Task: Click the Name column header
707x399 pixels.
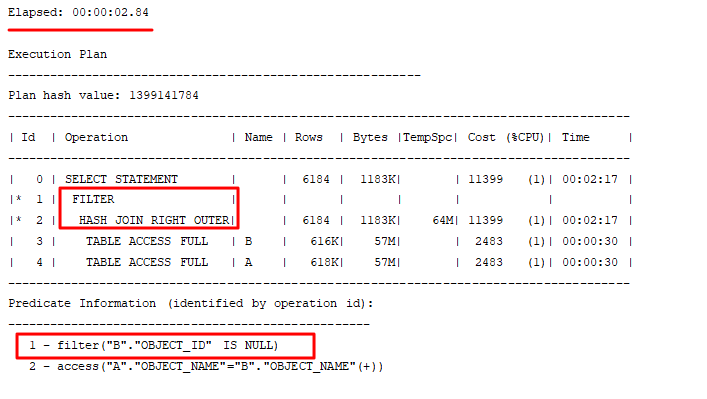Action: (258, 137)
